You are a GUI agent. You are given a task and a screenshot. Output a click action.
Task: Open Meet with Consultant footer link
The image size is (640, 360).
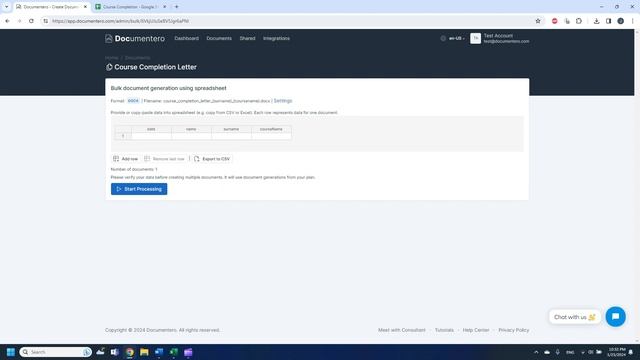[402, 330]
